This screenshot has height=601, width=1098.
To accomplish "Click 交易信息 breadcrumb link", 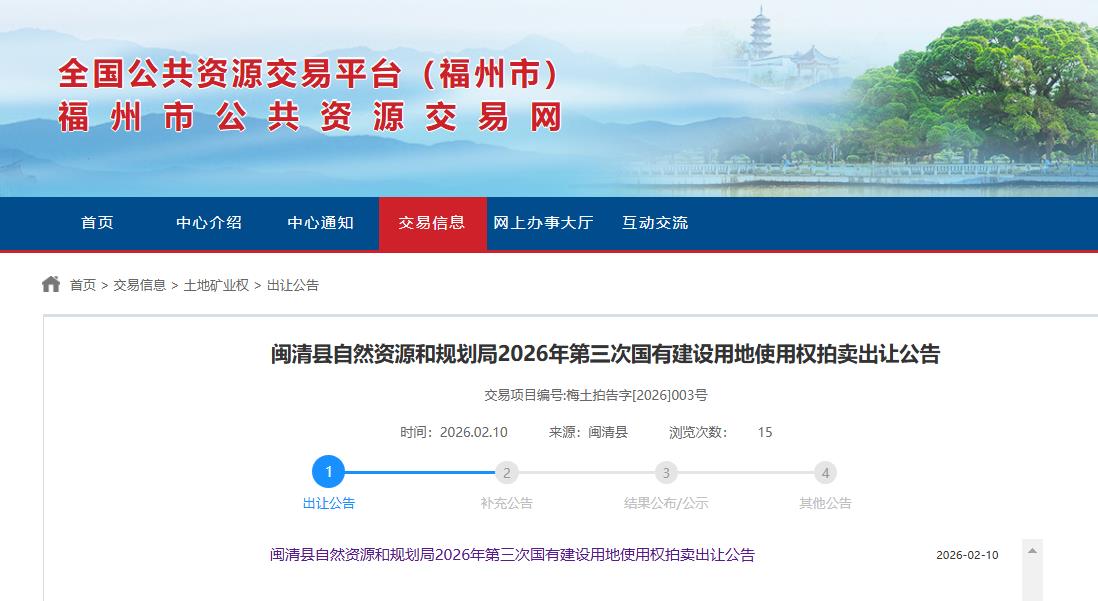I will coord(140,285).
